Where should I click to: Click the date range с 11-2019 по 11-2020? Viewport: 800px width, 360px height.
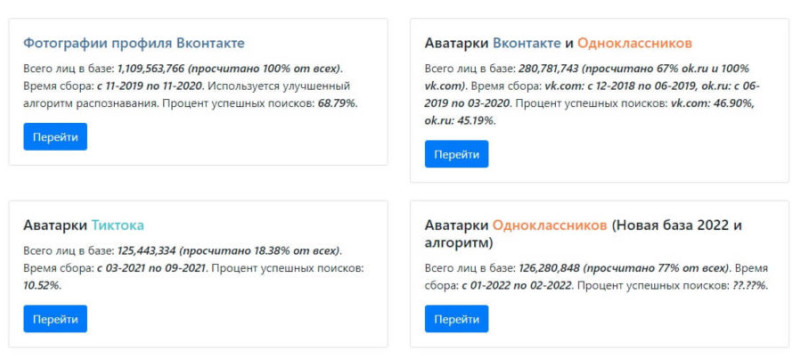tap(150, 86)
